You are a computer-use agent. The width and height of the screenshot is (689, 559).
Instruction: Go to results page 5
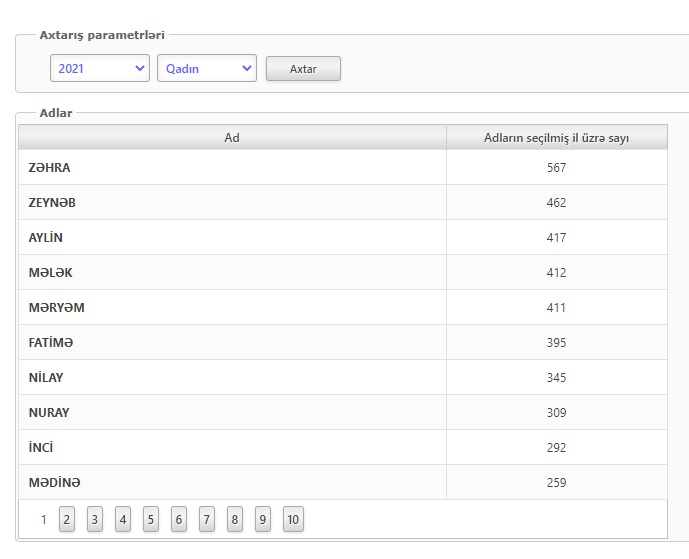point(151,519)
